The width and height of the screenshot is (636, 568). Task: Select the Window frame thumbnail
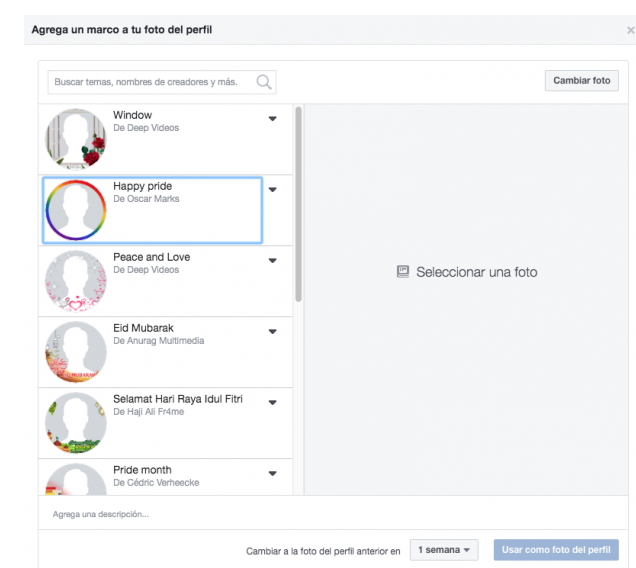coord(75,139)
